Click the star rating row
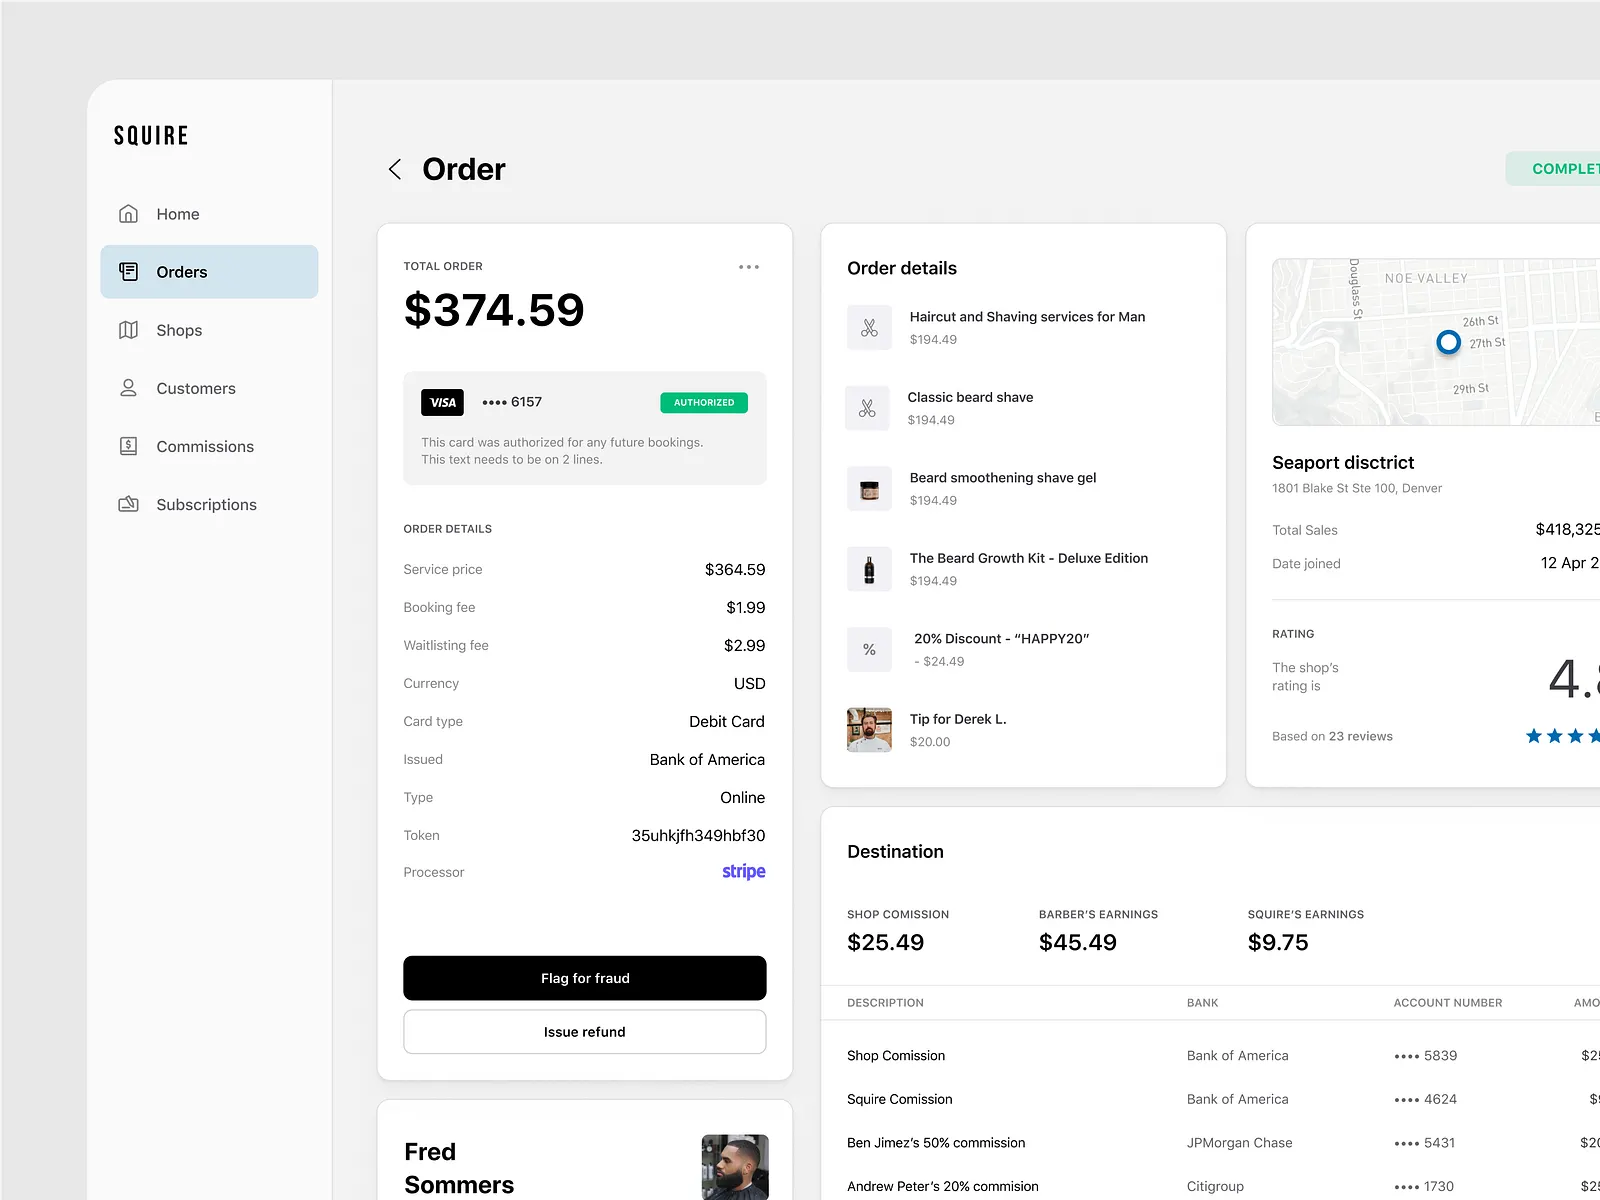Image resolution: width=1600 pixels, height=1200 pixels. coord(1562,736)
